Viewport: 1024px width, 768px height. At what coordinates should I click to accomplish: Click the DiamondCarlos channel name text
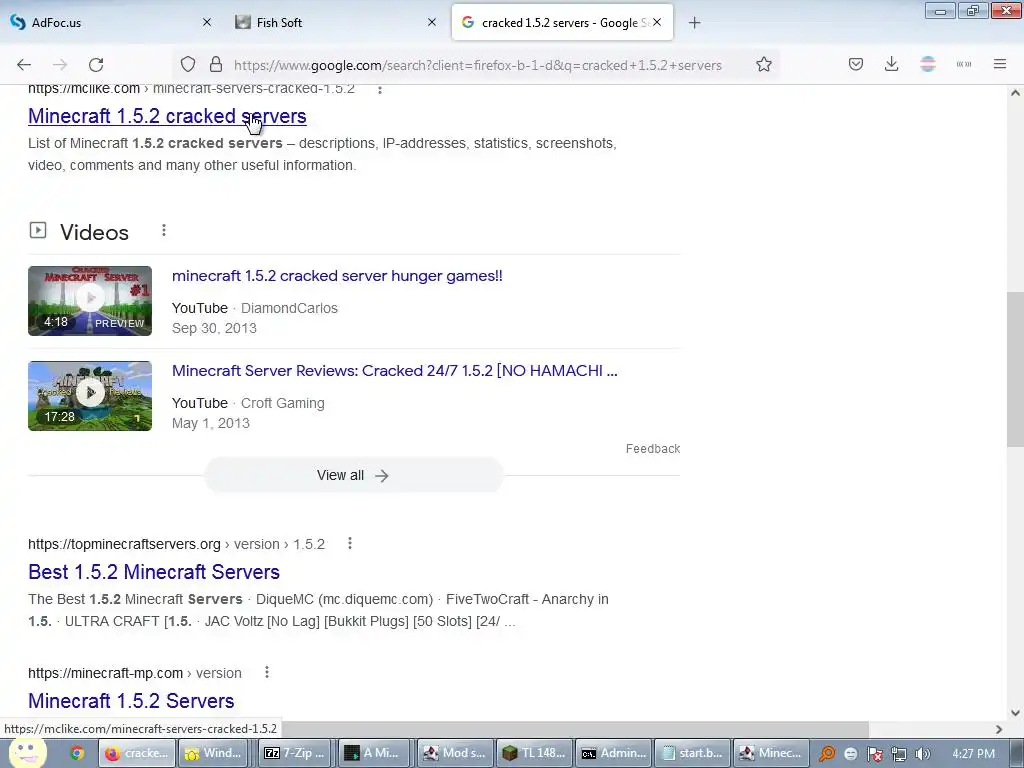tap(289, 308)
